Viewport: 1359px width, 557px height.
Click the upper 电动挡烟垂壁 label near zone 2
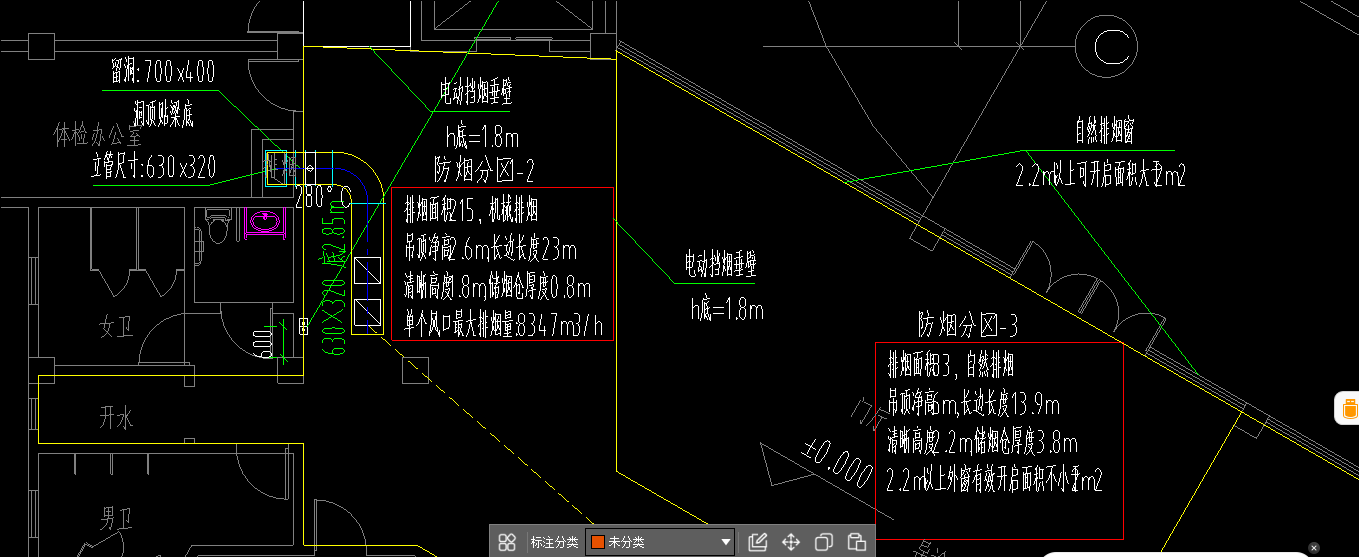pyautogui.click(x=476, y=93)
